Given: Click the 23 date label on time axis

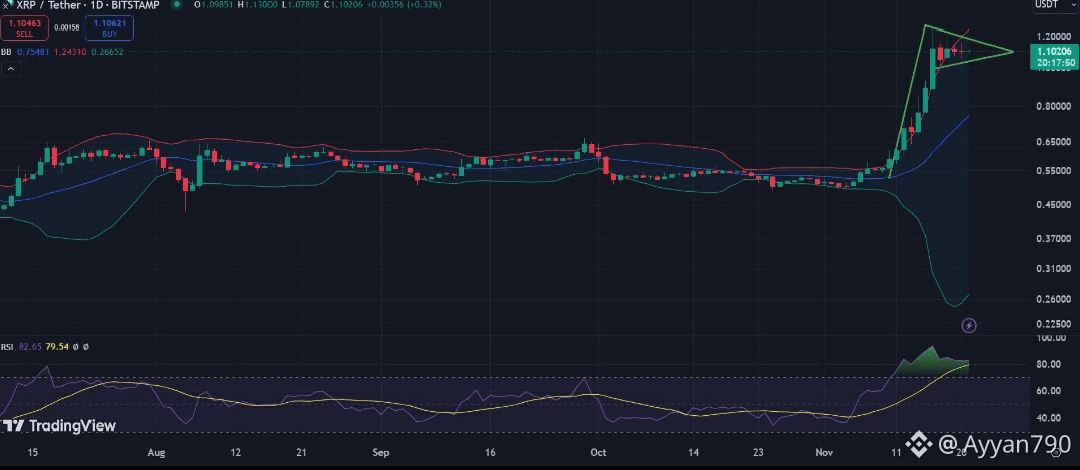Looking at the screenshot, I should point(757,453).
